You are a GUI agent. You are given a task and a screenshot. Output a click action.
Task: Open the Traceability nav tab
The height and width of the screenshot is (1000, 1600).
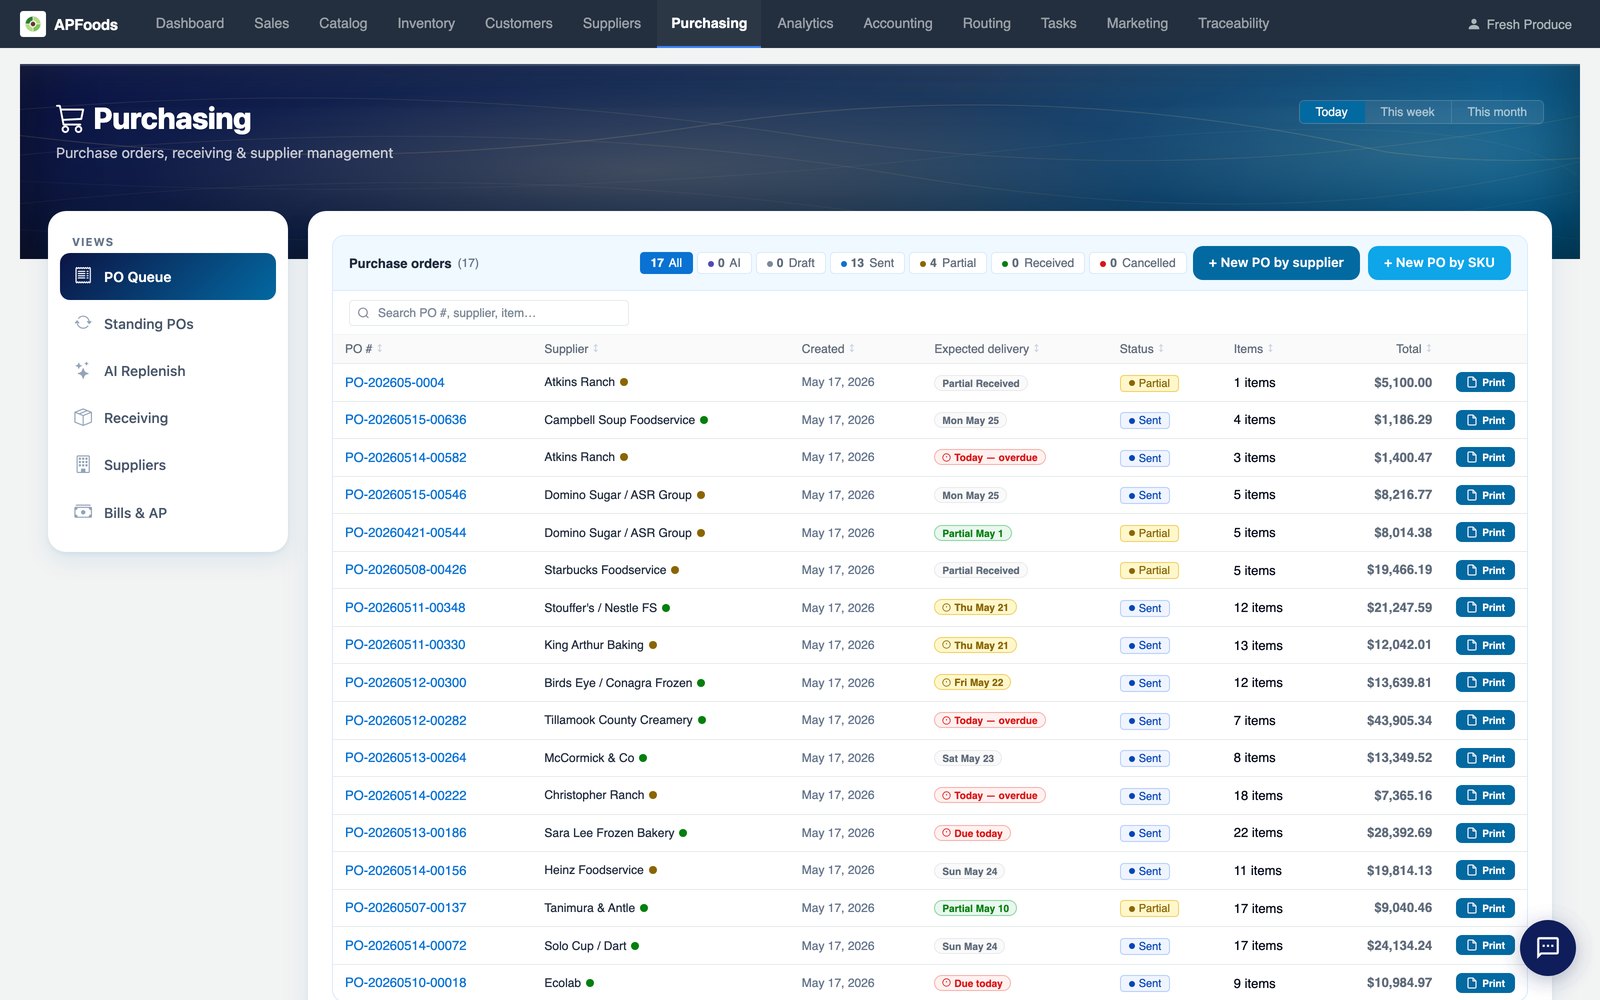tap(1233, 23)
